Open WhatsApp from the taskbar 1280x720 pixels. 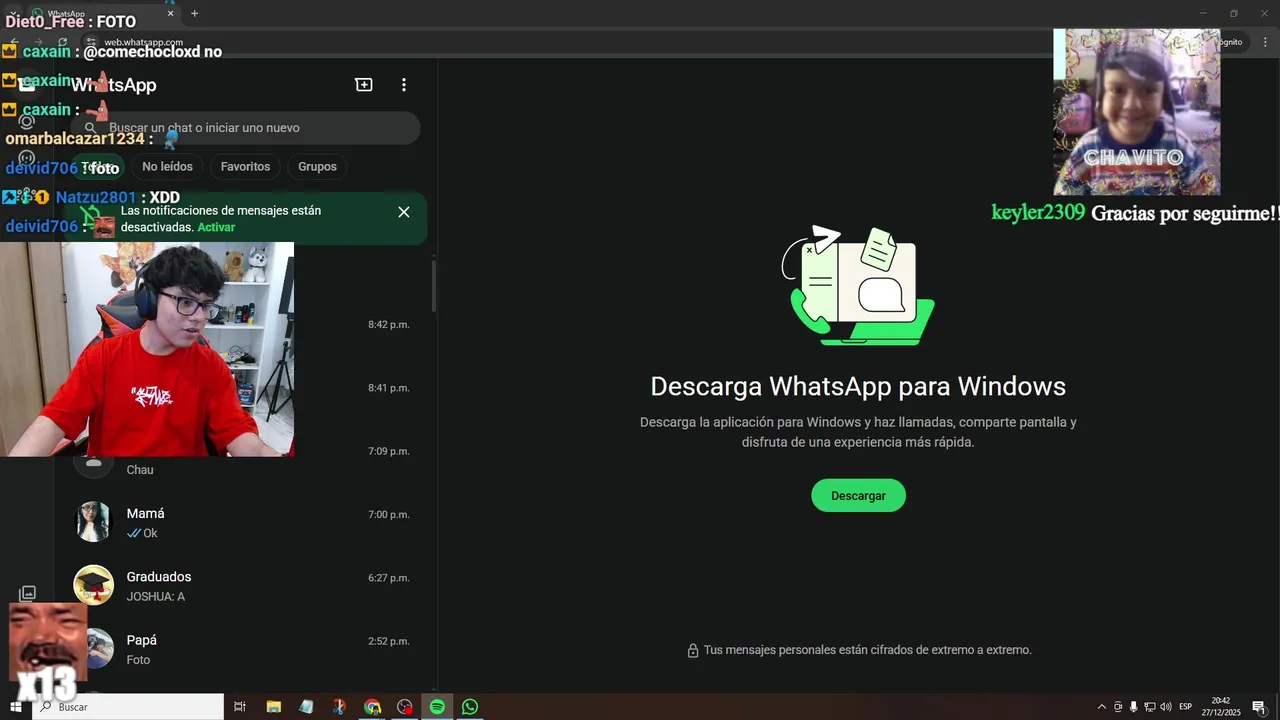(x=470, y=707)
